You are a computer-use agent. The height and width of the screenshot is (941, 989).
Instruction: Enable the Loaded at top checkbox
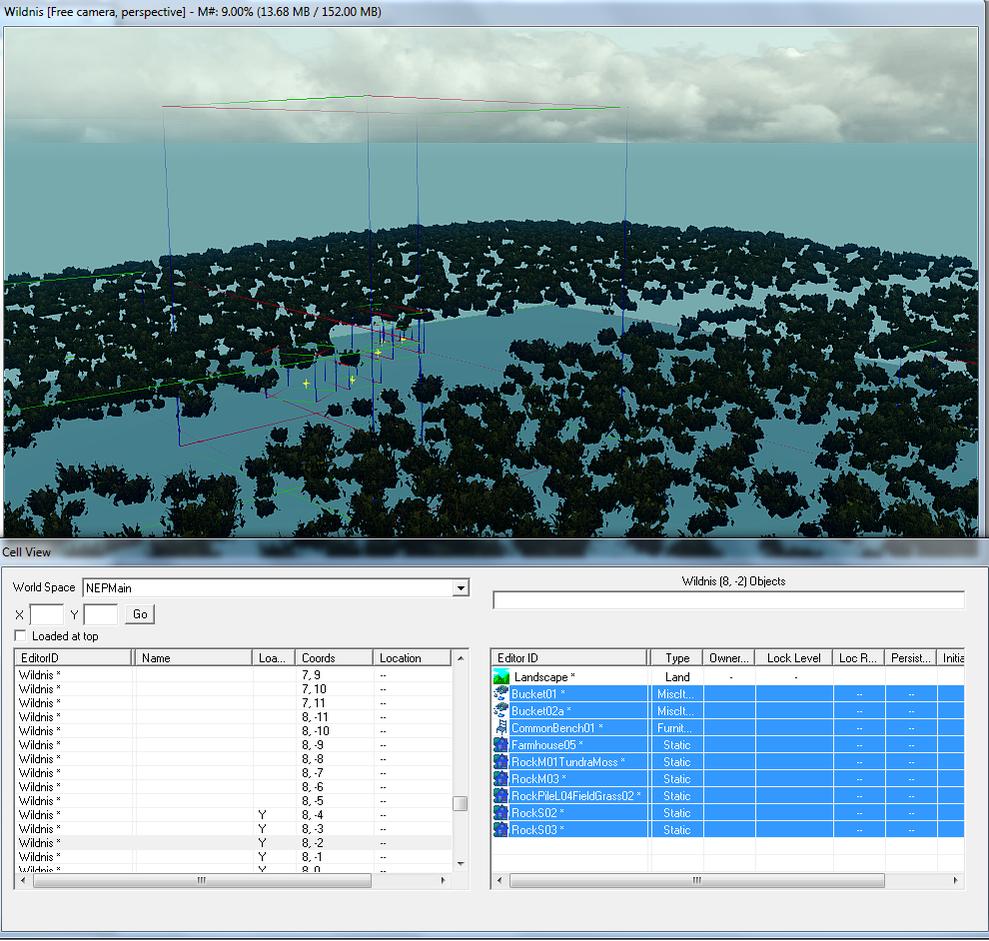(x=20, y=636)
